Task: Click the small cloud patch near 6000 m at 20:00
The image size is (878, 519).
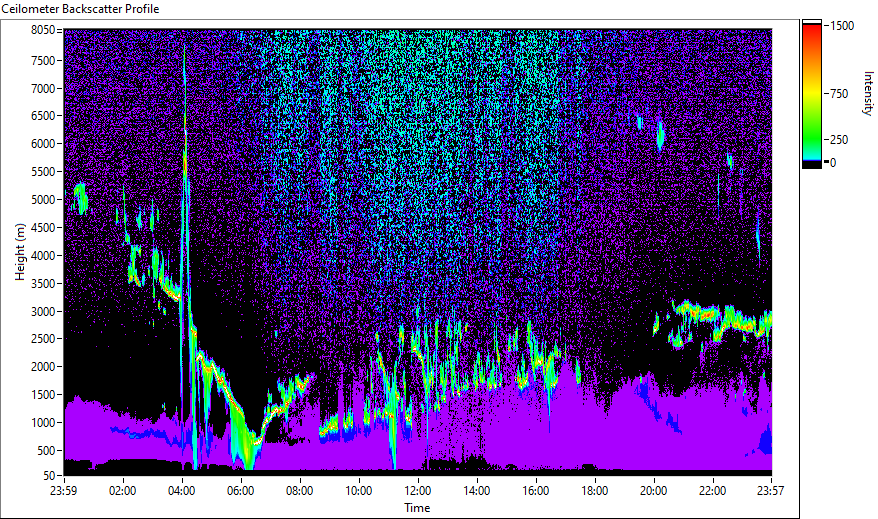Action: coord(660,135)
